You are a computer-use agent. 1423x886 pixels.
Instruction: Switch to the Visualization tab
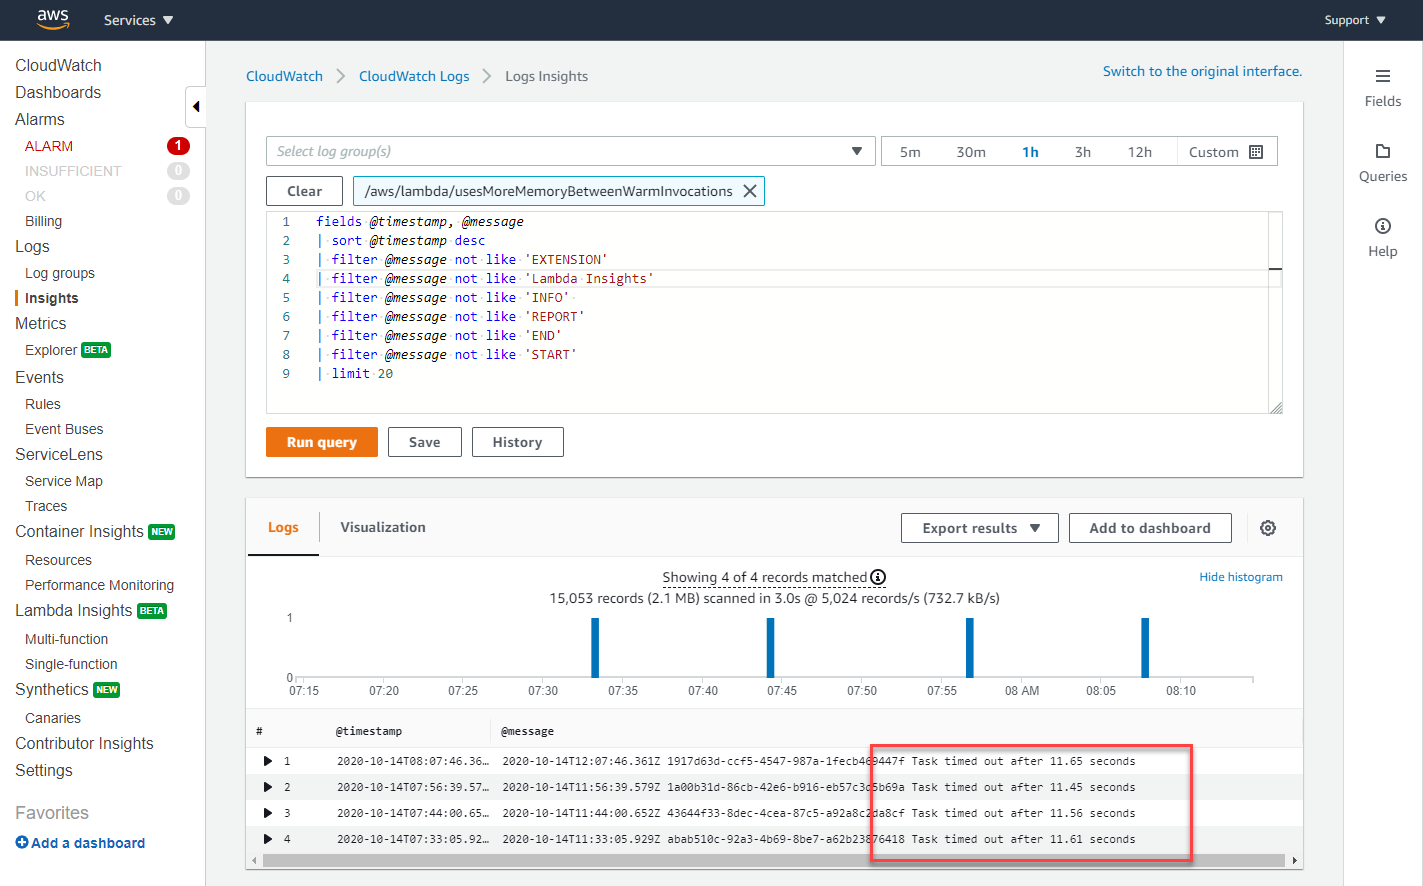tap(382, 527)
